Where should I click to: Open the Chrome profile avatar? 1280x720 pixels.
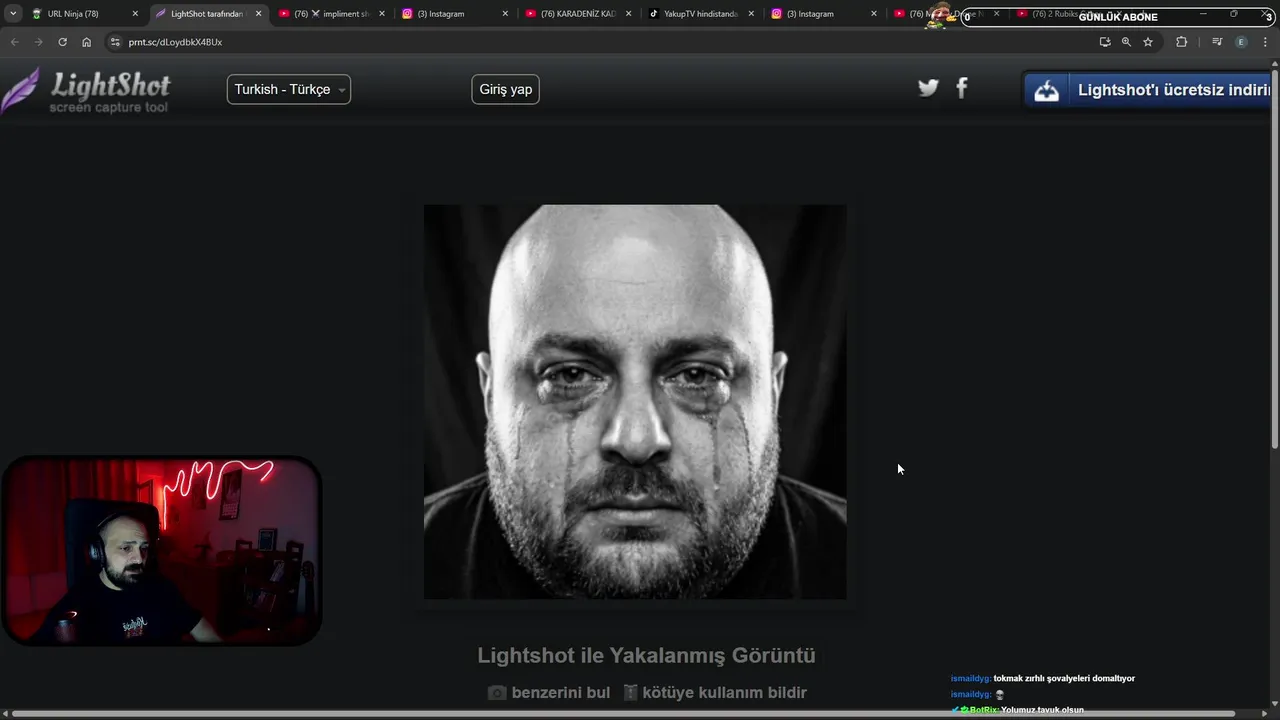(x=1241, y=42)
